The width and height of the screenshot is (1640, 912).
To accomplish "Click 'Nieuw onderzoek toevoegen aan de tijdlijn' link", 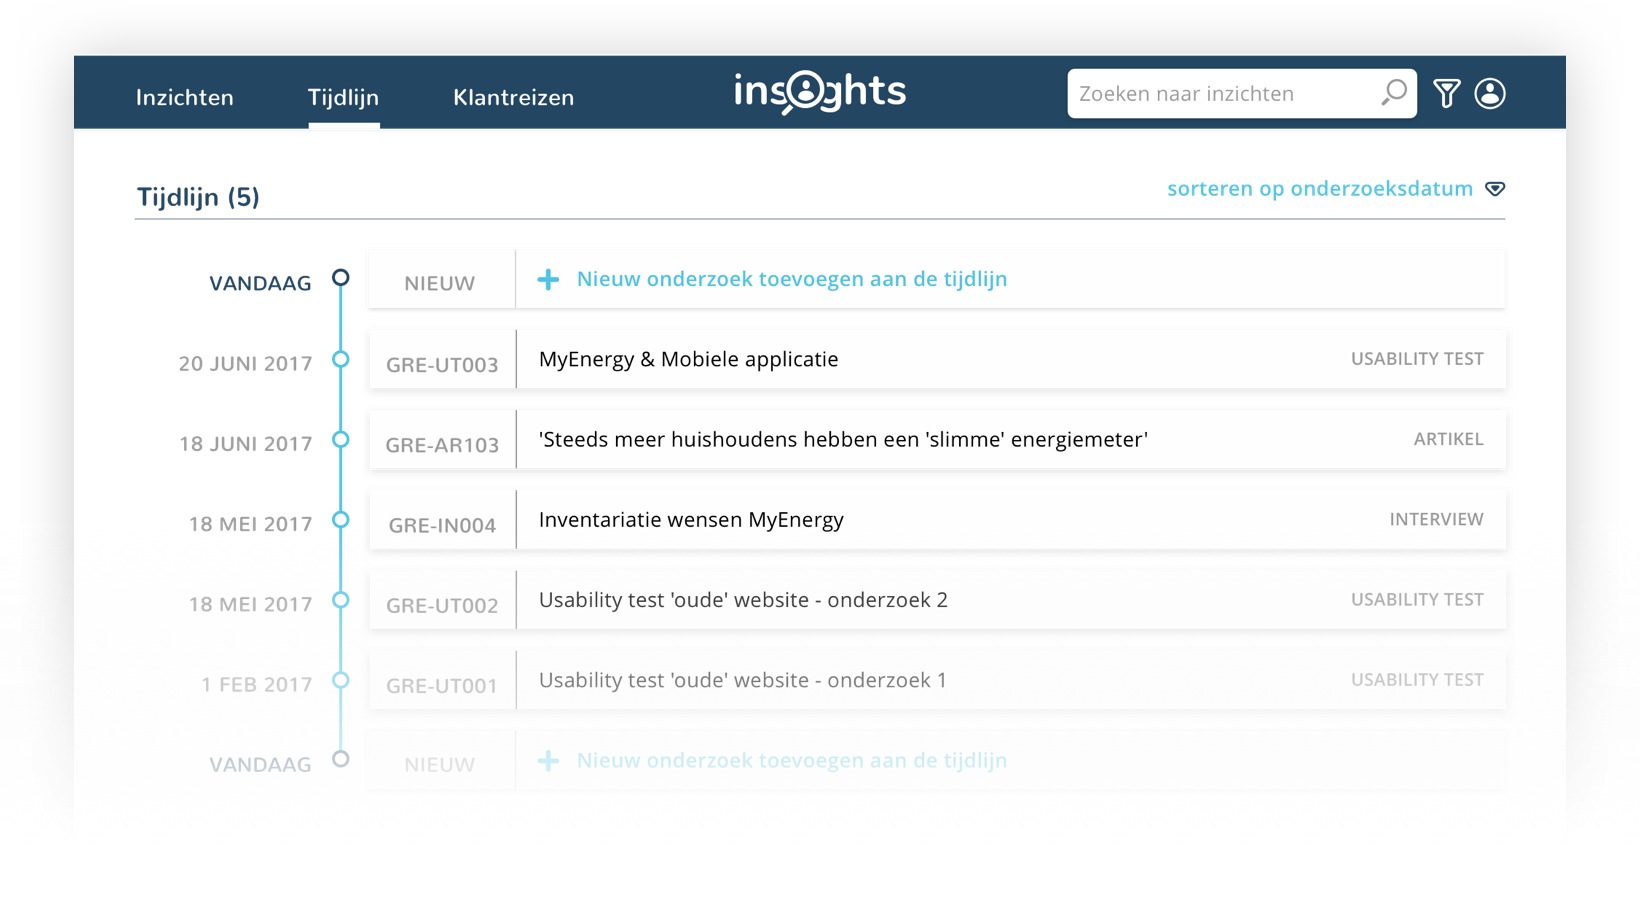I will [791, 279].
